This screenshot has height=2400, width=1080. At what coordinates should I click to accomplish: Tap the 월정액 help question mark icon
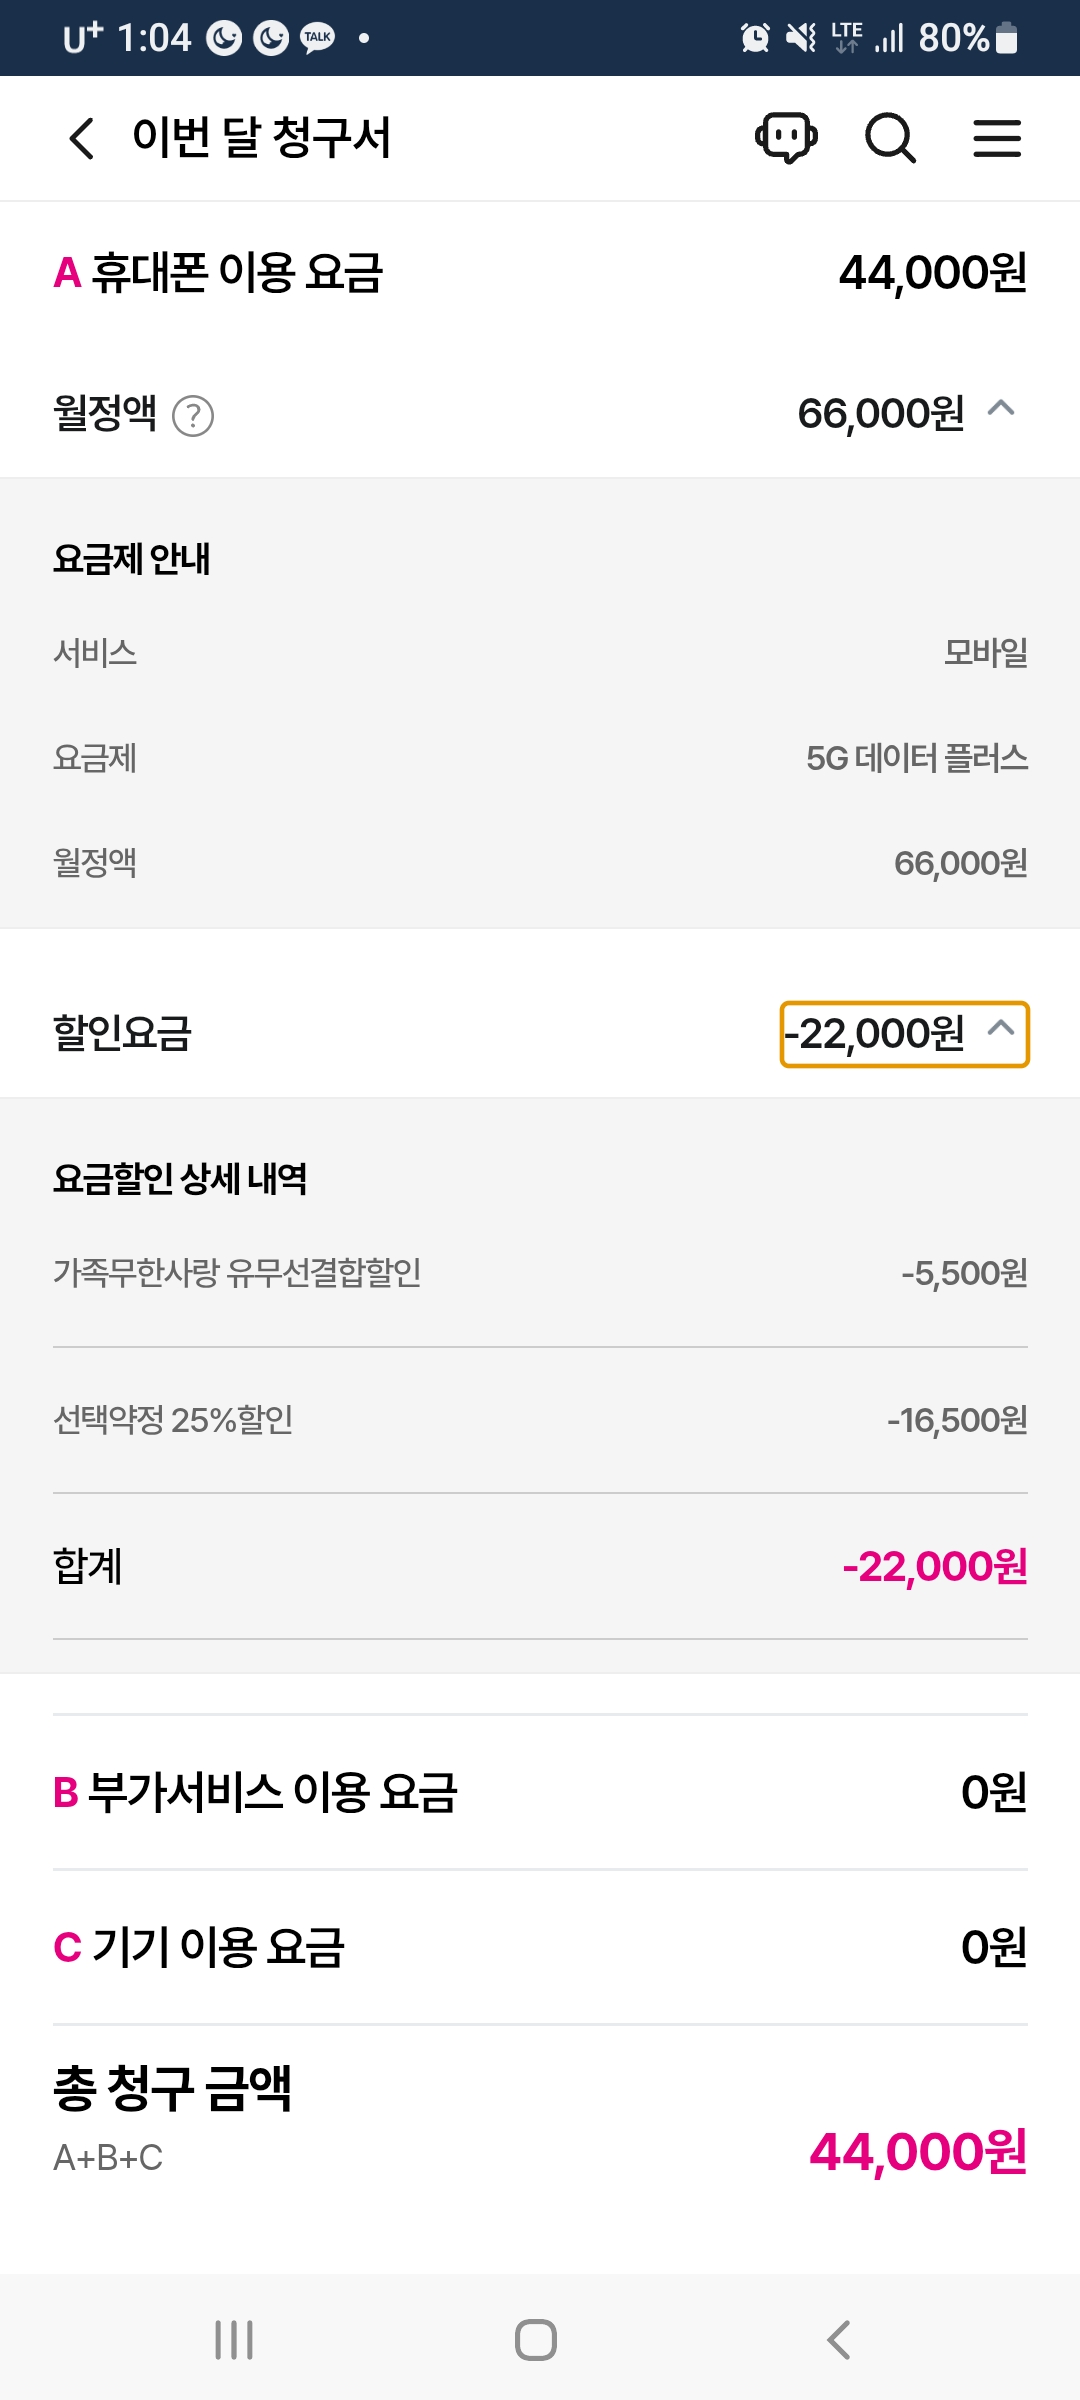tap(193, 416)
